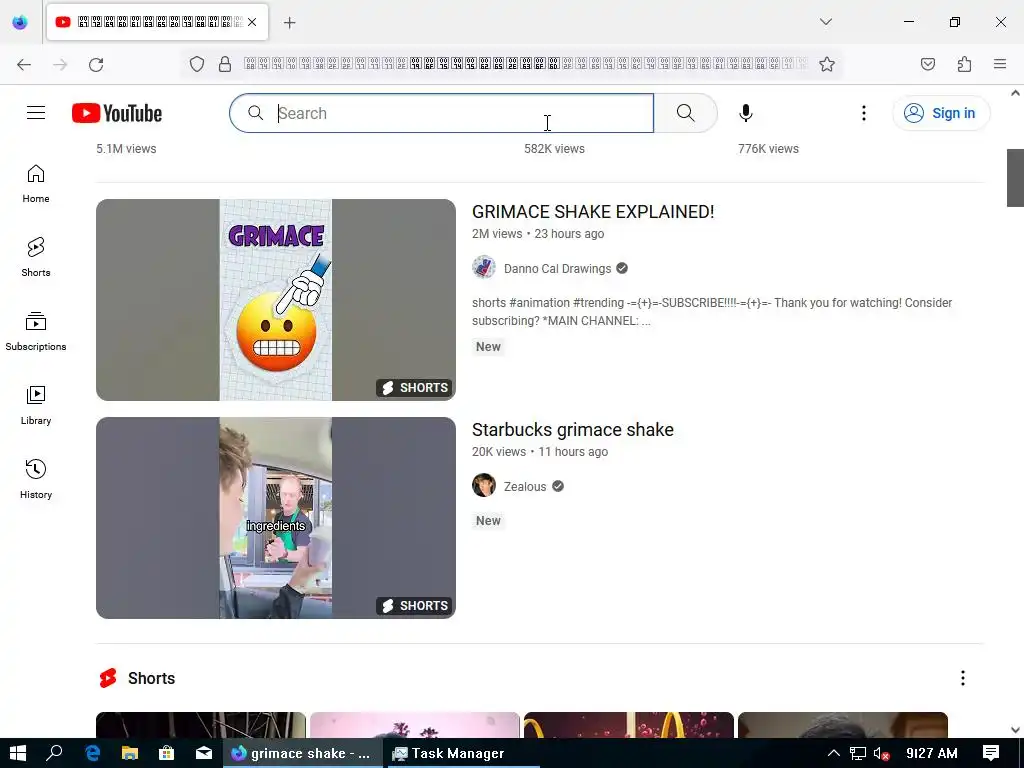Open GRIMACE SHAKE EXPLAINED! video thumbnail

pos(276,300)
